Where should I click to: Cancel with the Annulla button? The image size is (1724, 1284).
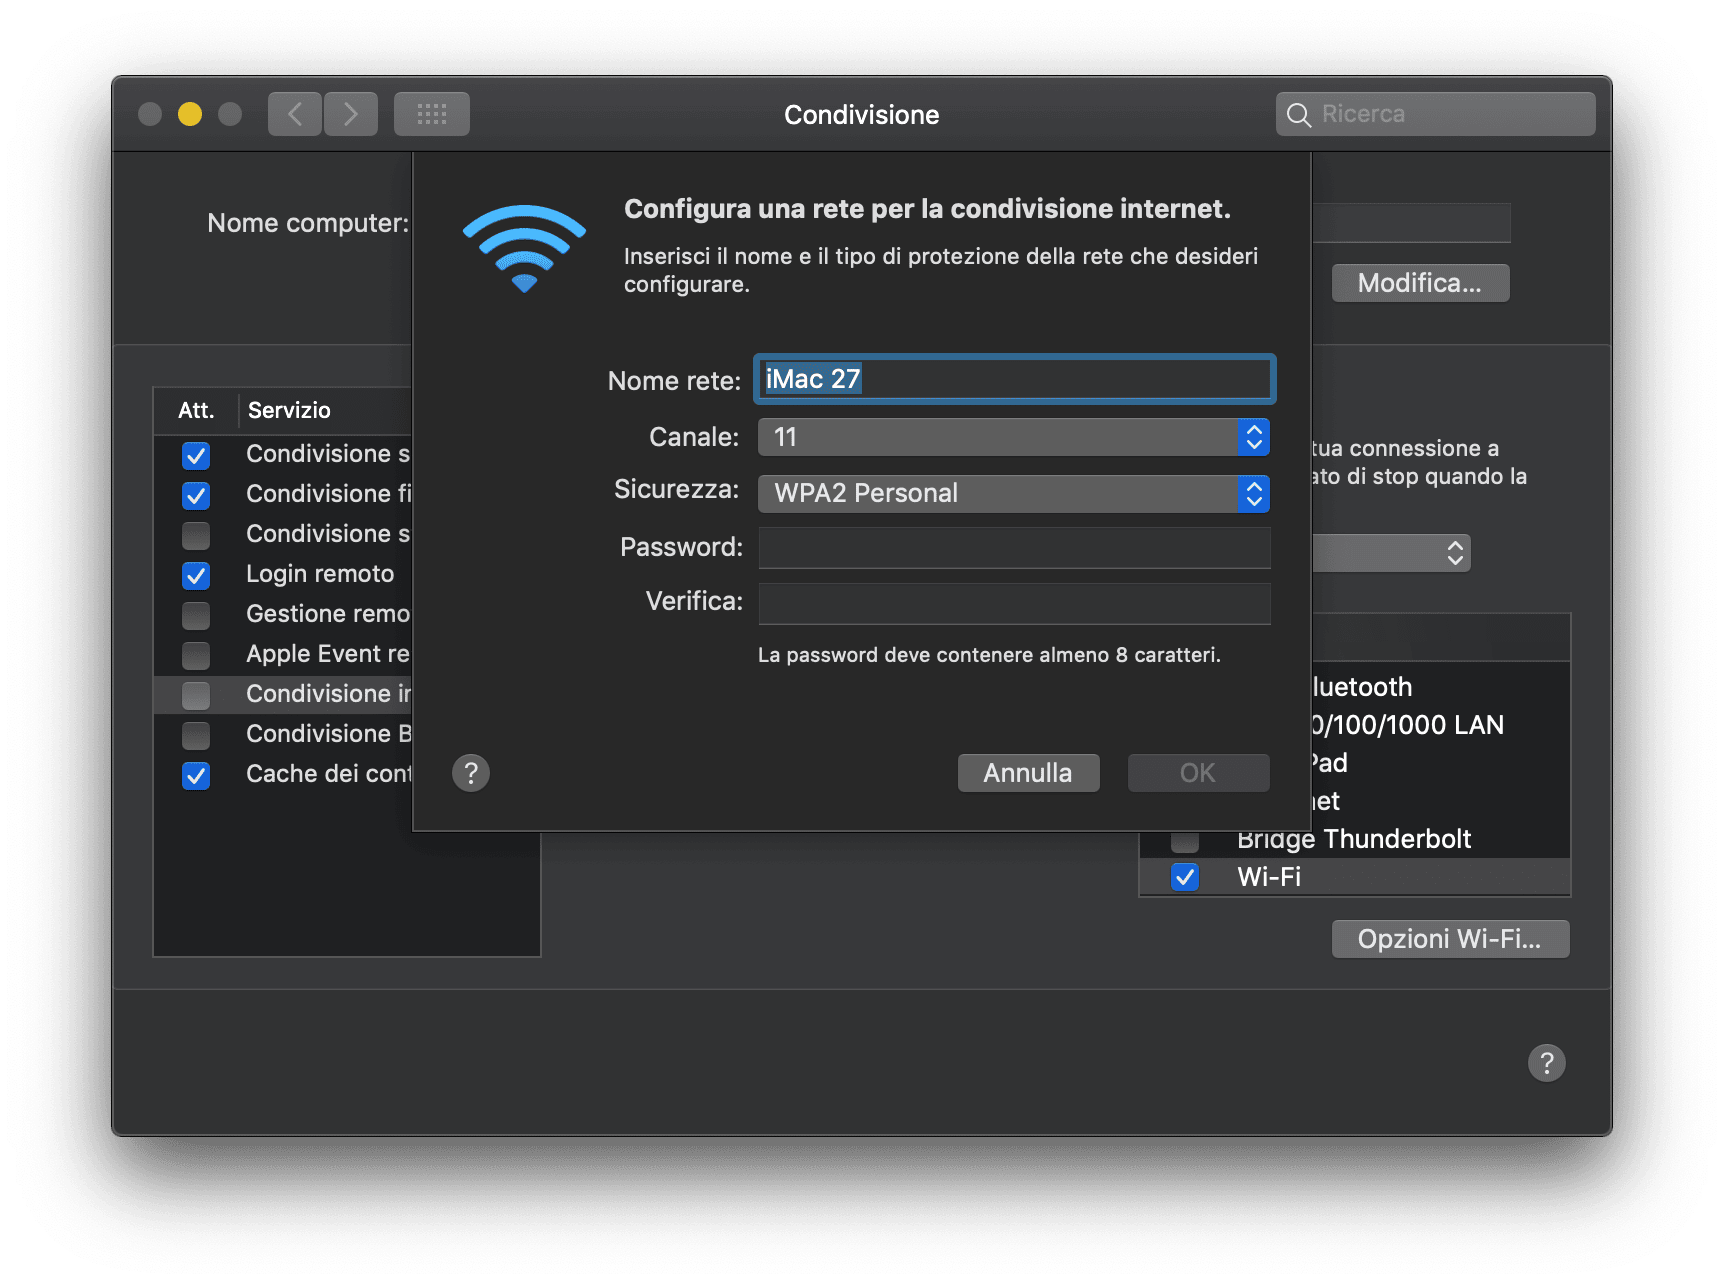point(1028,773)
